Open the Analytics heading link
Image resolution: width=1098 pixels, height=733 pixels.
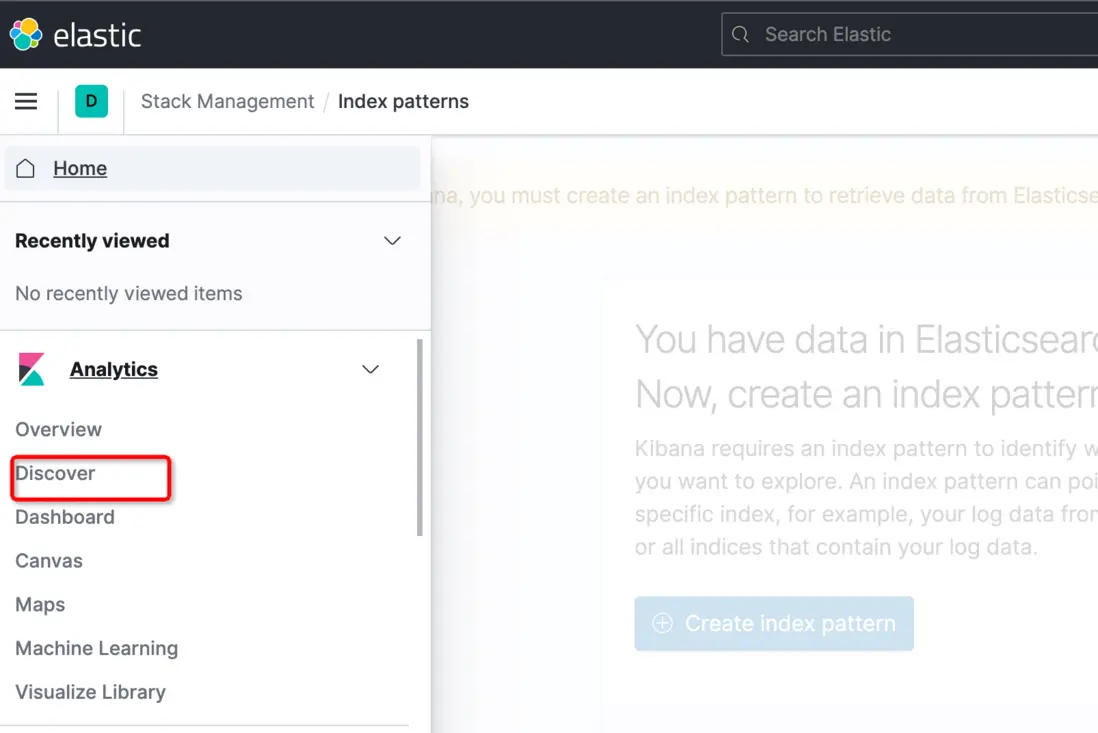click(114, 369)
